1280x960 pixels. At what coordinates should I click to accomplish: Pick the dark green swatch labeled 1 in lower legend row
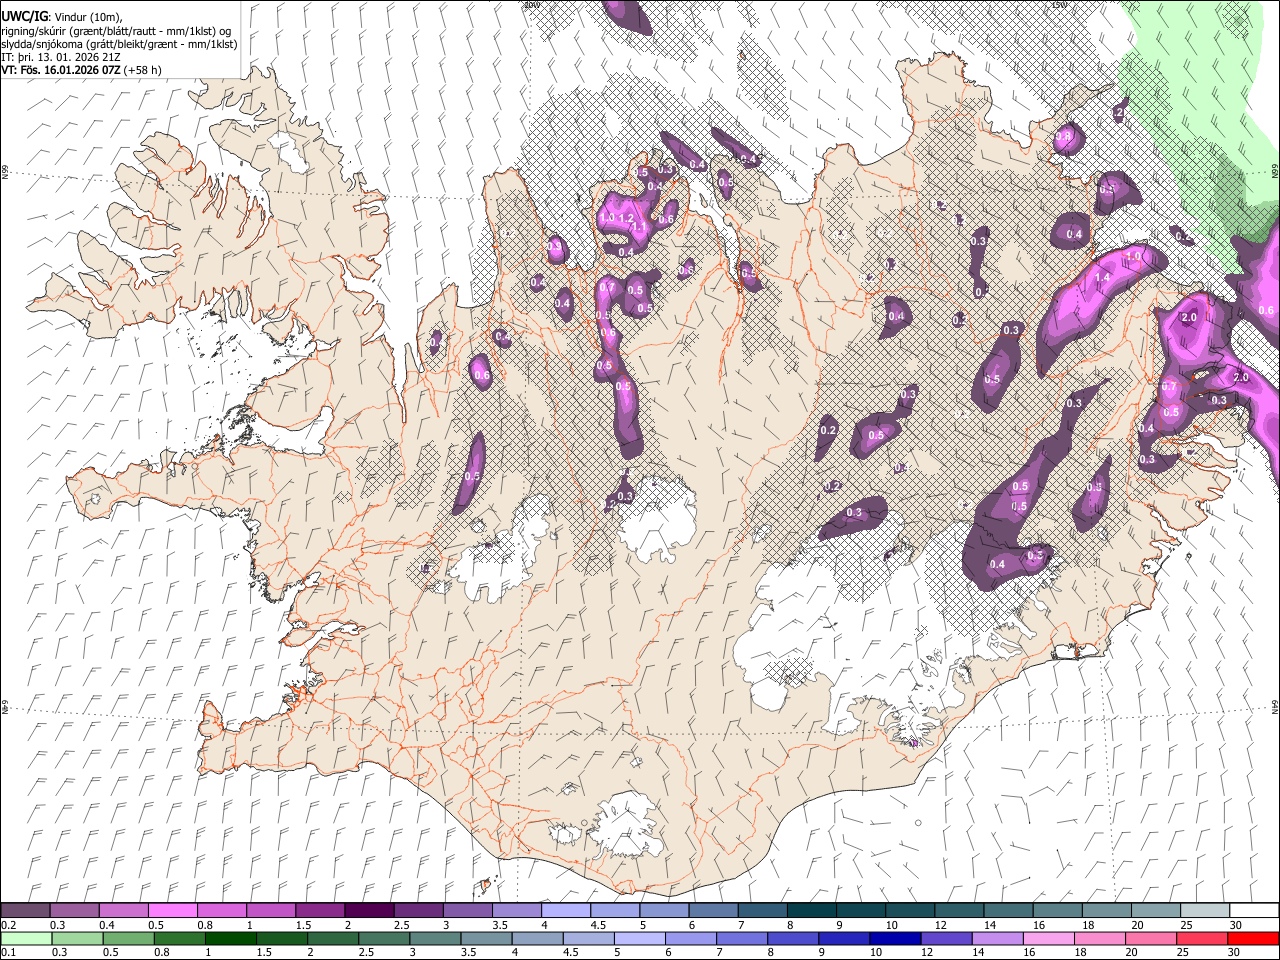pyautogui.click(x=232, y=938)
